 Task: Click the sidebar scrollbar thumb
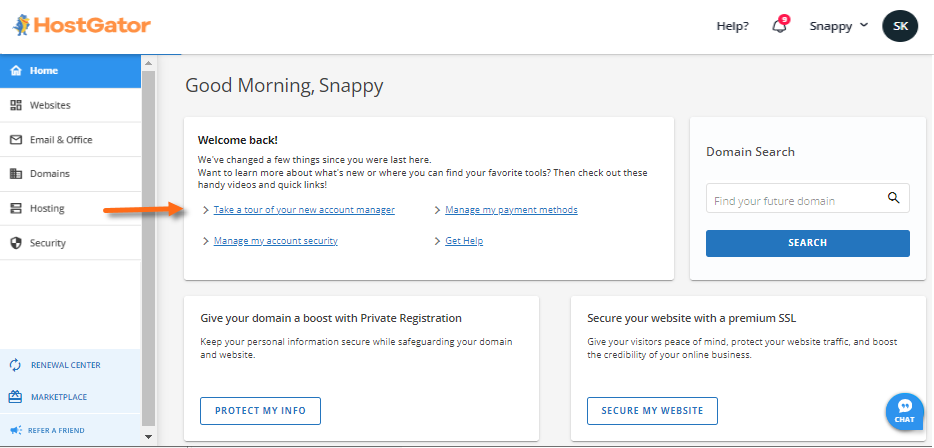tap(148, 249)
